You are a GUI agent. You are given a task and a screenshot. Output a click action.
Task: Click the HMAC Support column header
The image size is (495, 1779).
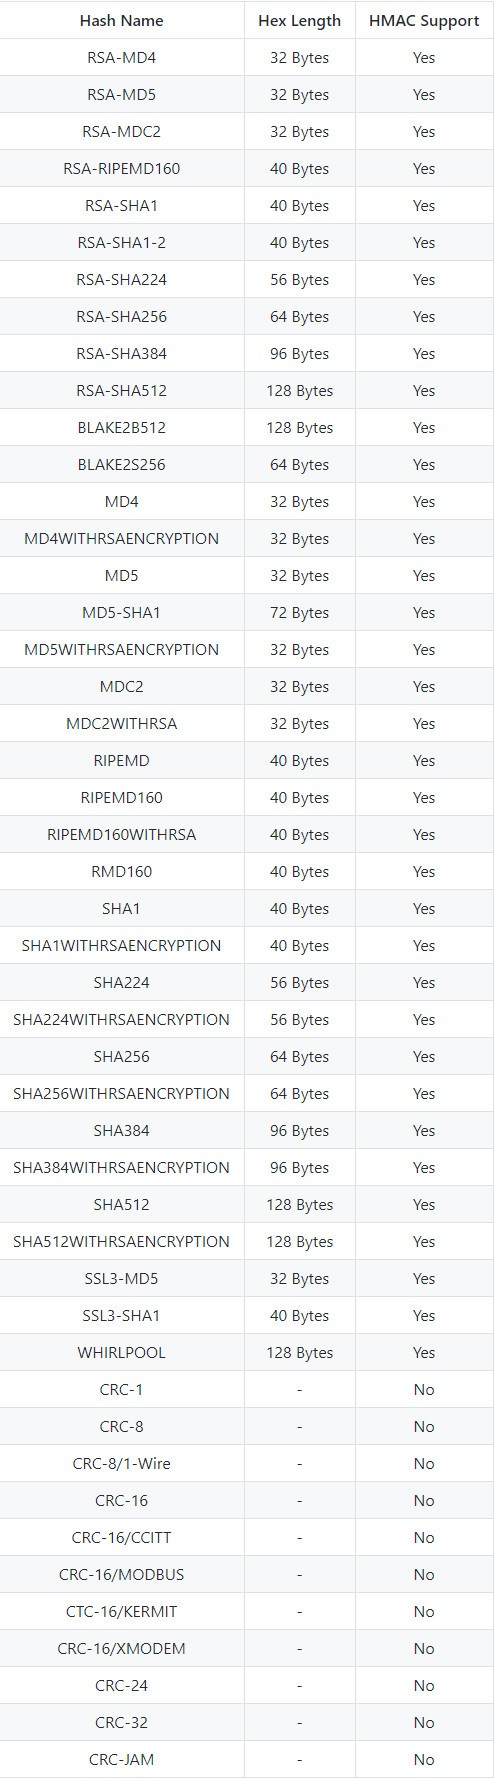point(424,20)
